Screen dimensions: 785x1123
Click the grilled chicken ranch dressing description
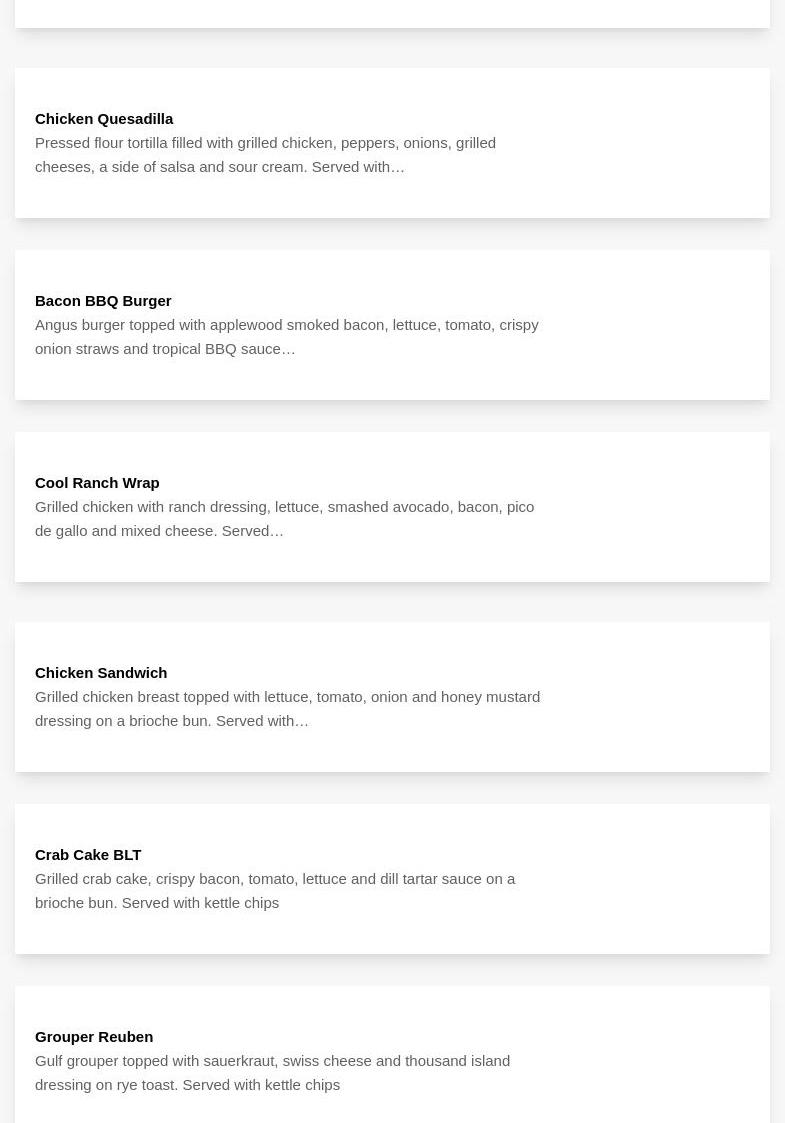click(284, 519)
